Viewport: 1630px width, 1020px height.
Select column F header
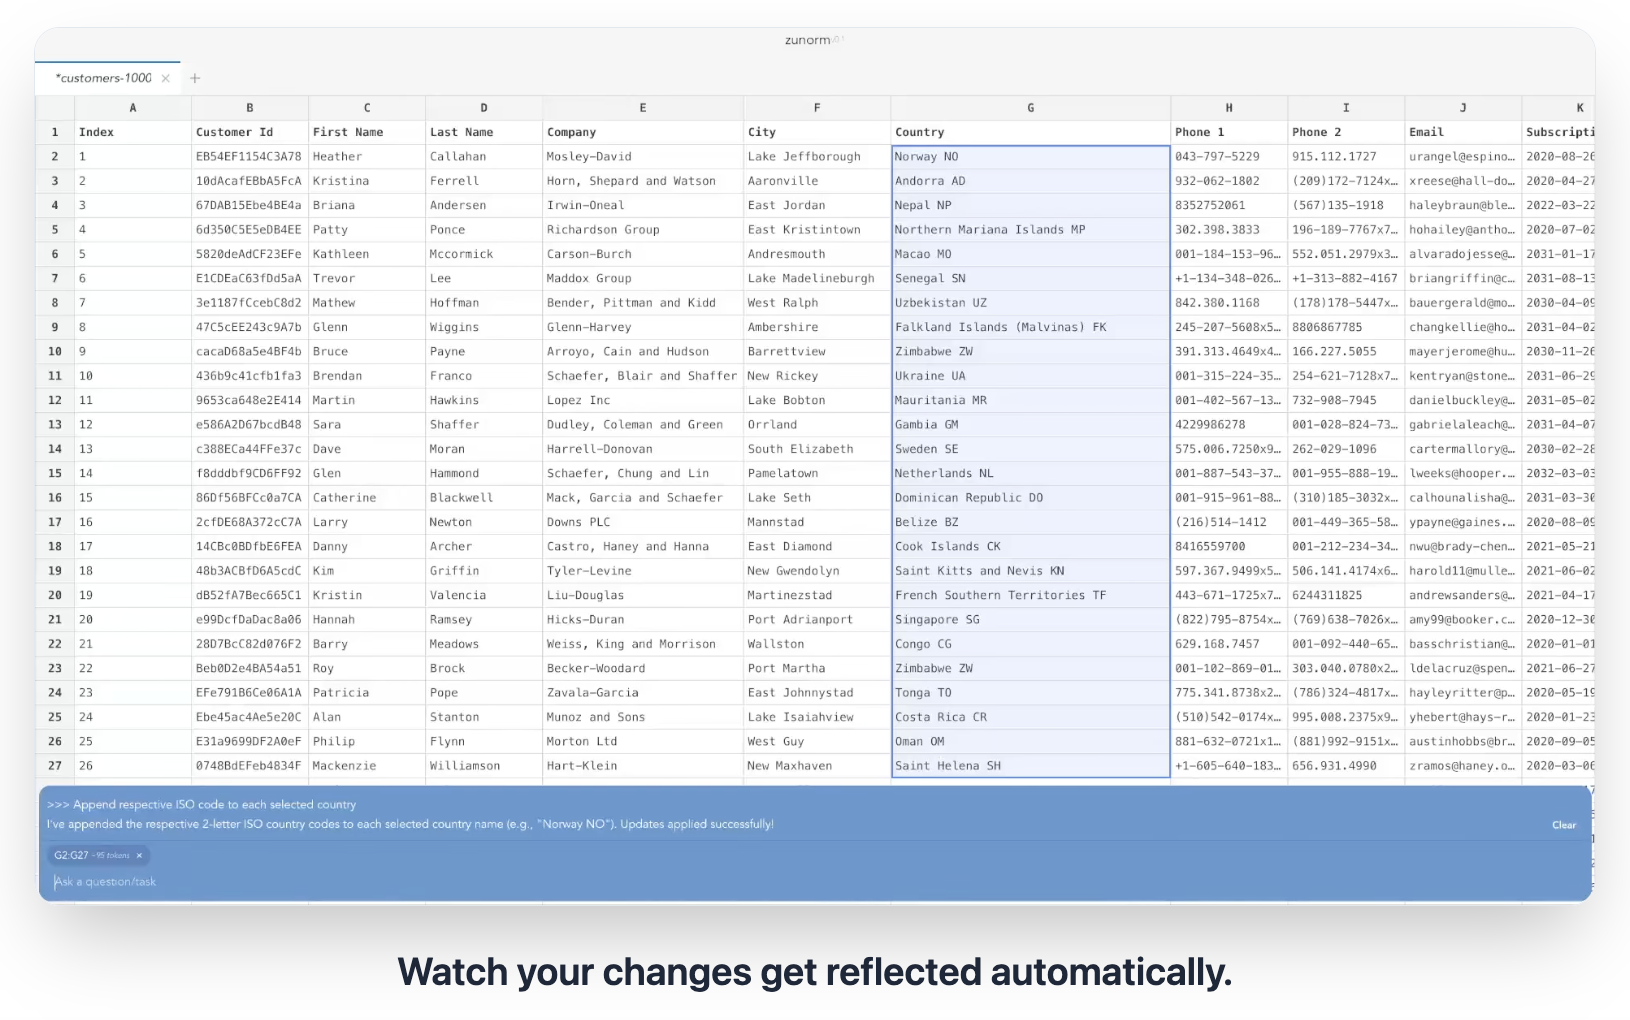coord(817,108)
